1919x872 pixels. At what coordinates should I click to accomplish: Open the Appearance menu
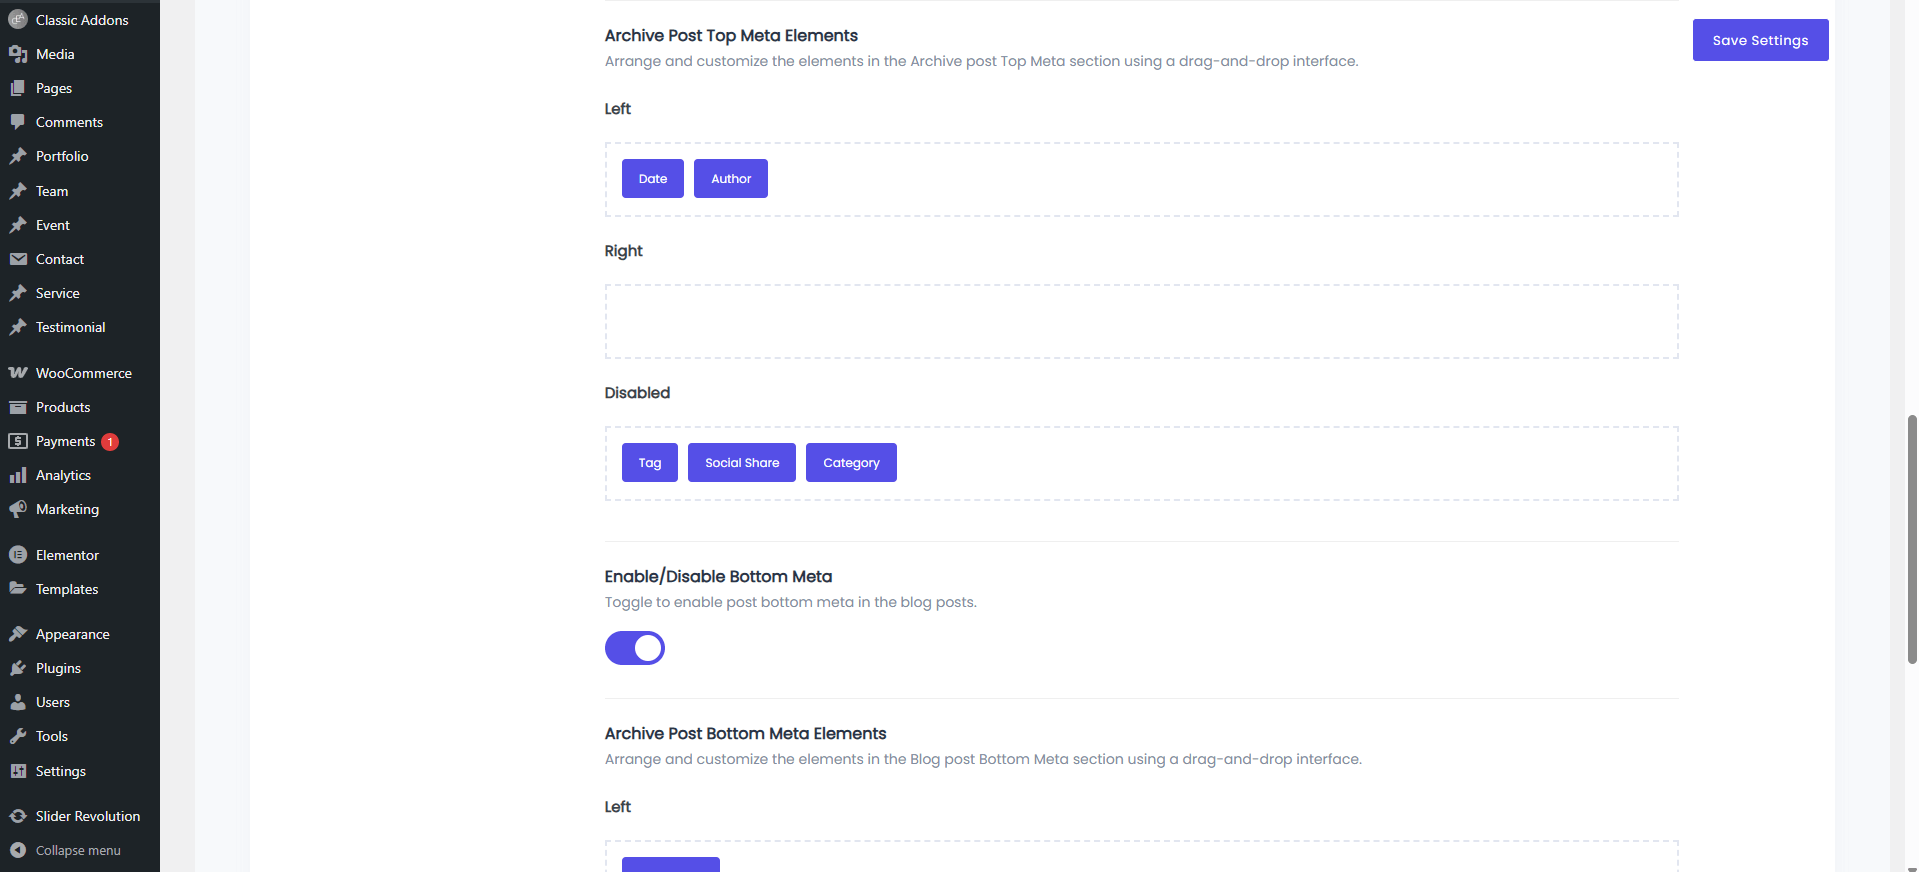click(72, 634)
